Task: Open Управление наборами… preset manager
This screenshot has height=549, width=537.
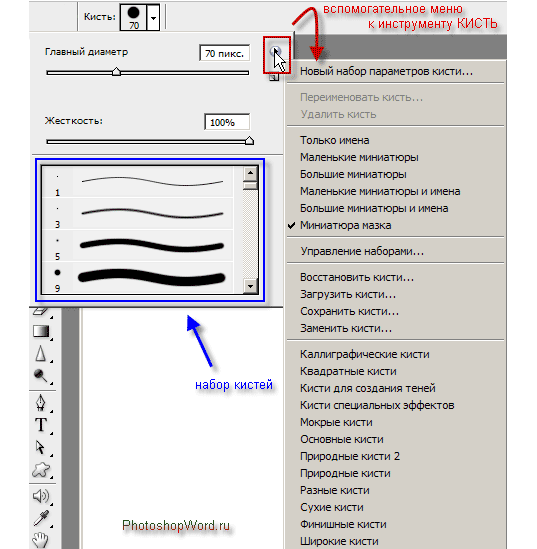Action: click(x=396, y=251)
